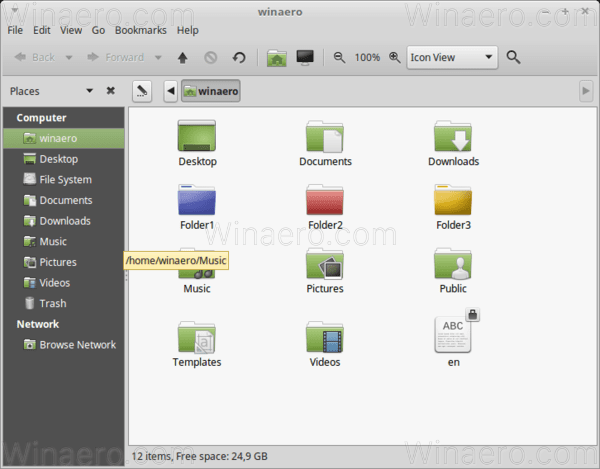
Task: Select the Templates folder icon
Action: [197, 337]
